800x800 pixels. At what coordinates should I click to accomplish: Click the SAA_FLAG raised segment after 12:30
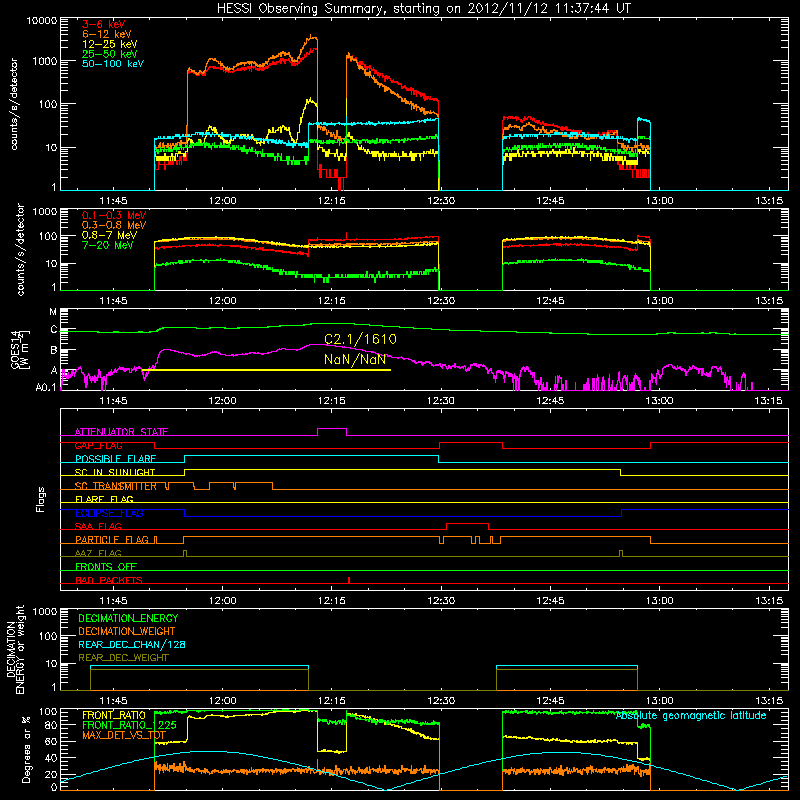(467, 524)
